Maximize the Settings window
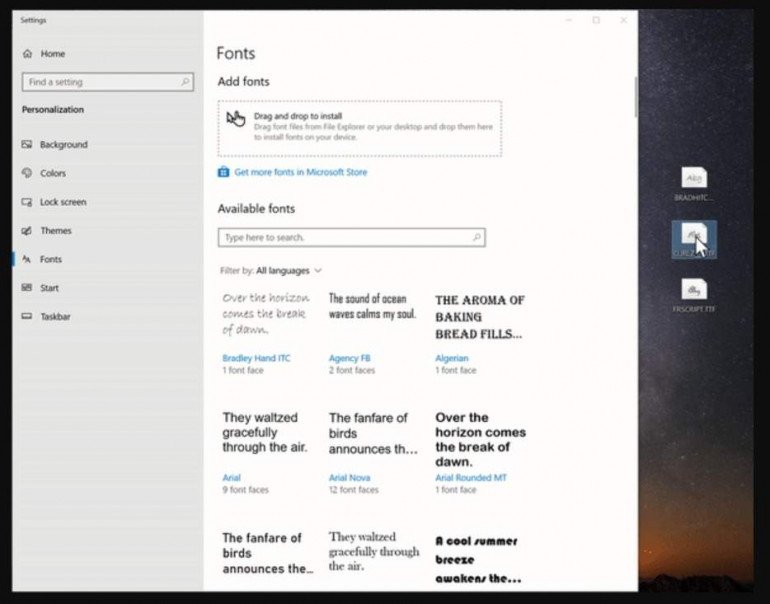The width and height of the screenshot is (770, 604). point(596,20)
